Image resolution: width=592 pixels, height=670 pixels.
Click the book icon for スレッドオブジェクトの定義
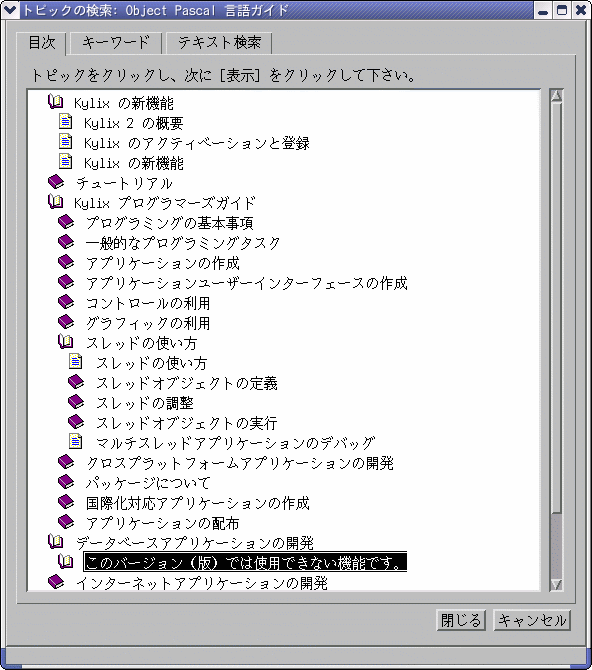click(76, 382)
